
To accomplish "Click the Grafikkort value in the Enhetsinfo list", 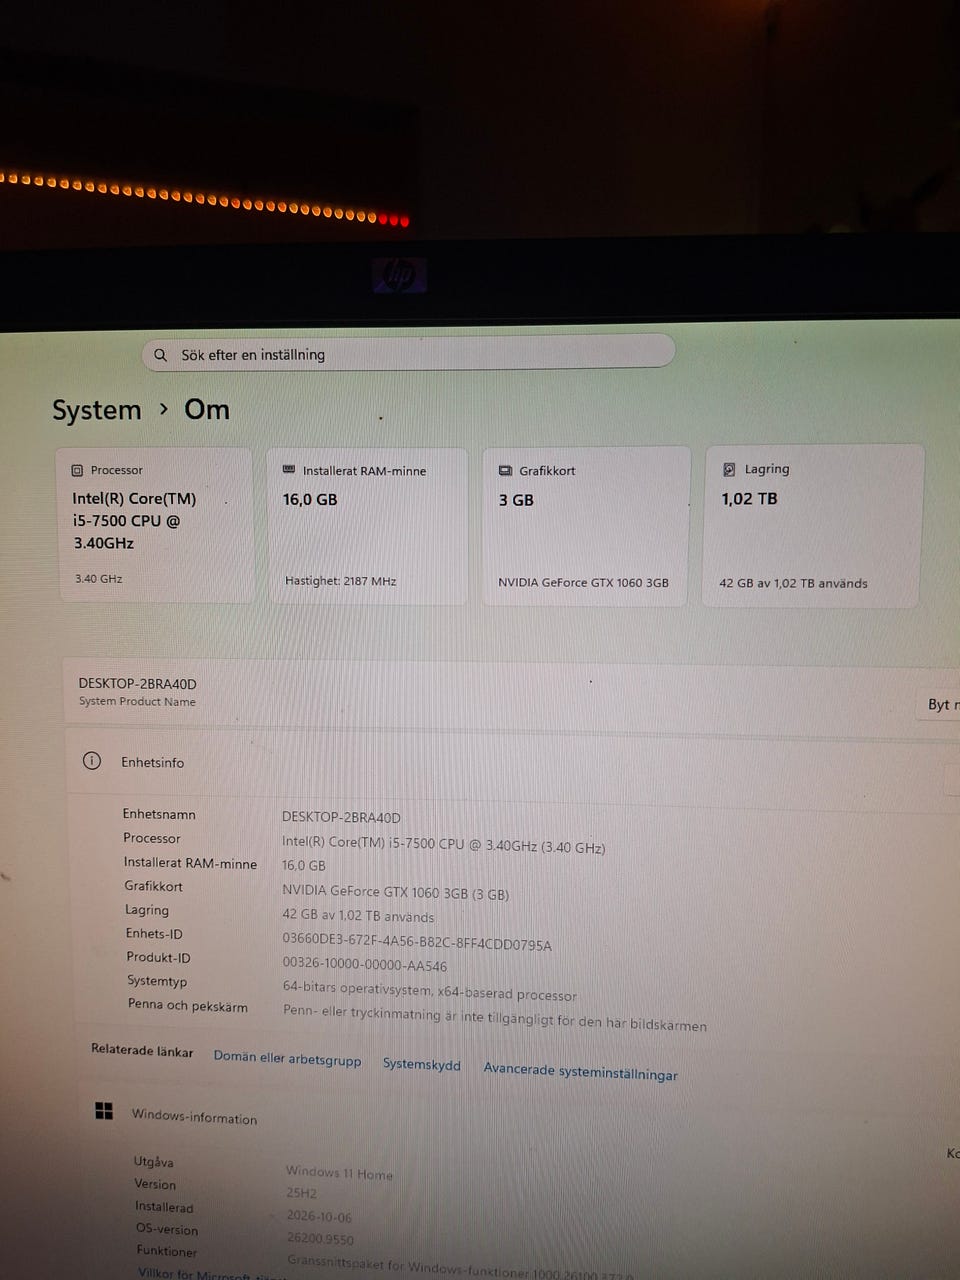I will 396,892.
